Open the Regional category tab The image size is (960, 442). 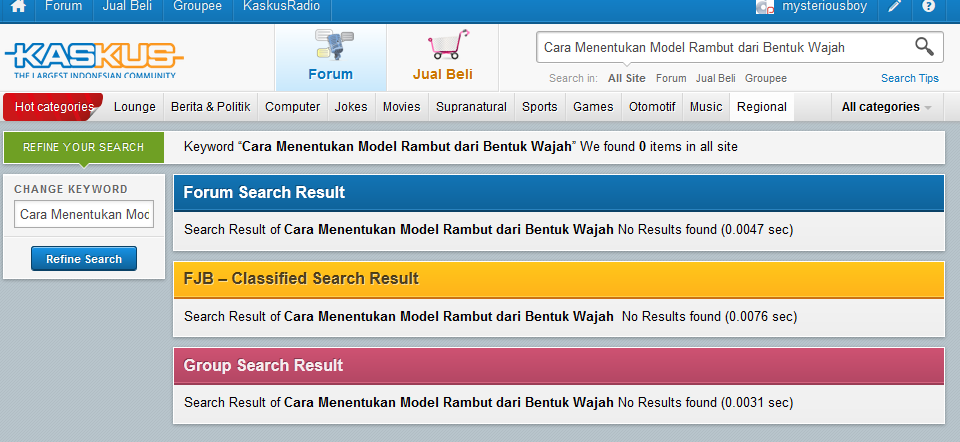click(x=761, y=107)
